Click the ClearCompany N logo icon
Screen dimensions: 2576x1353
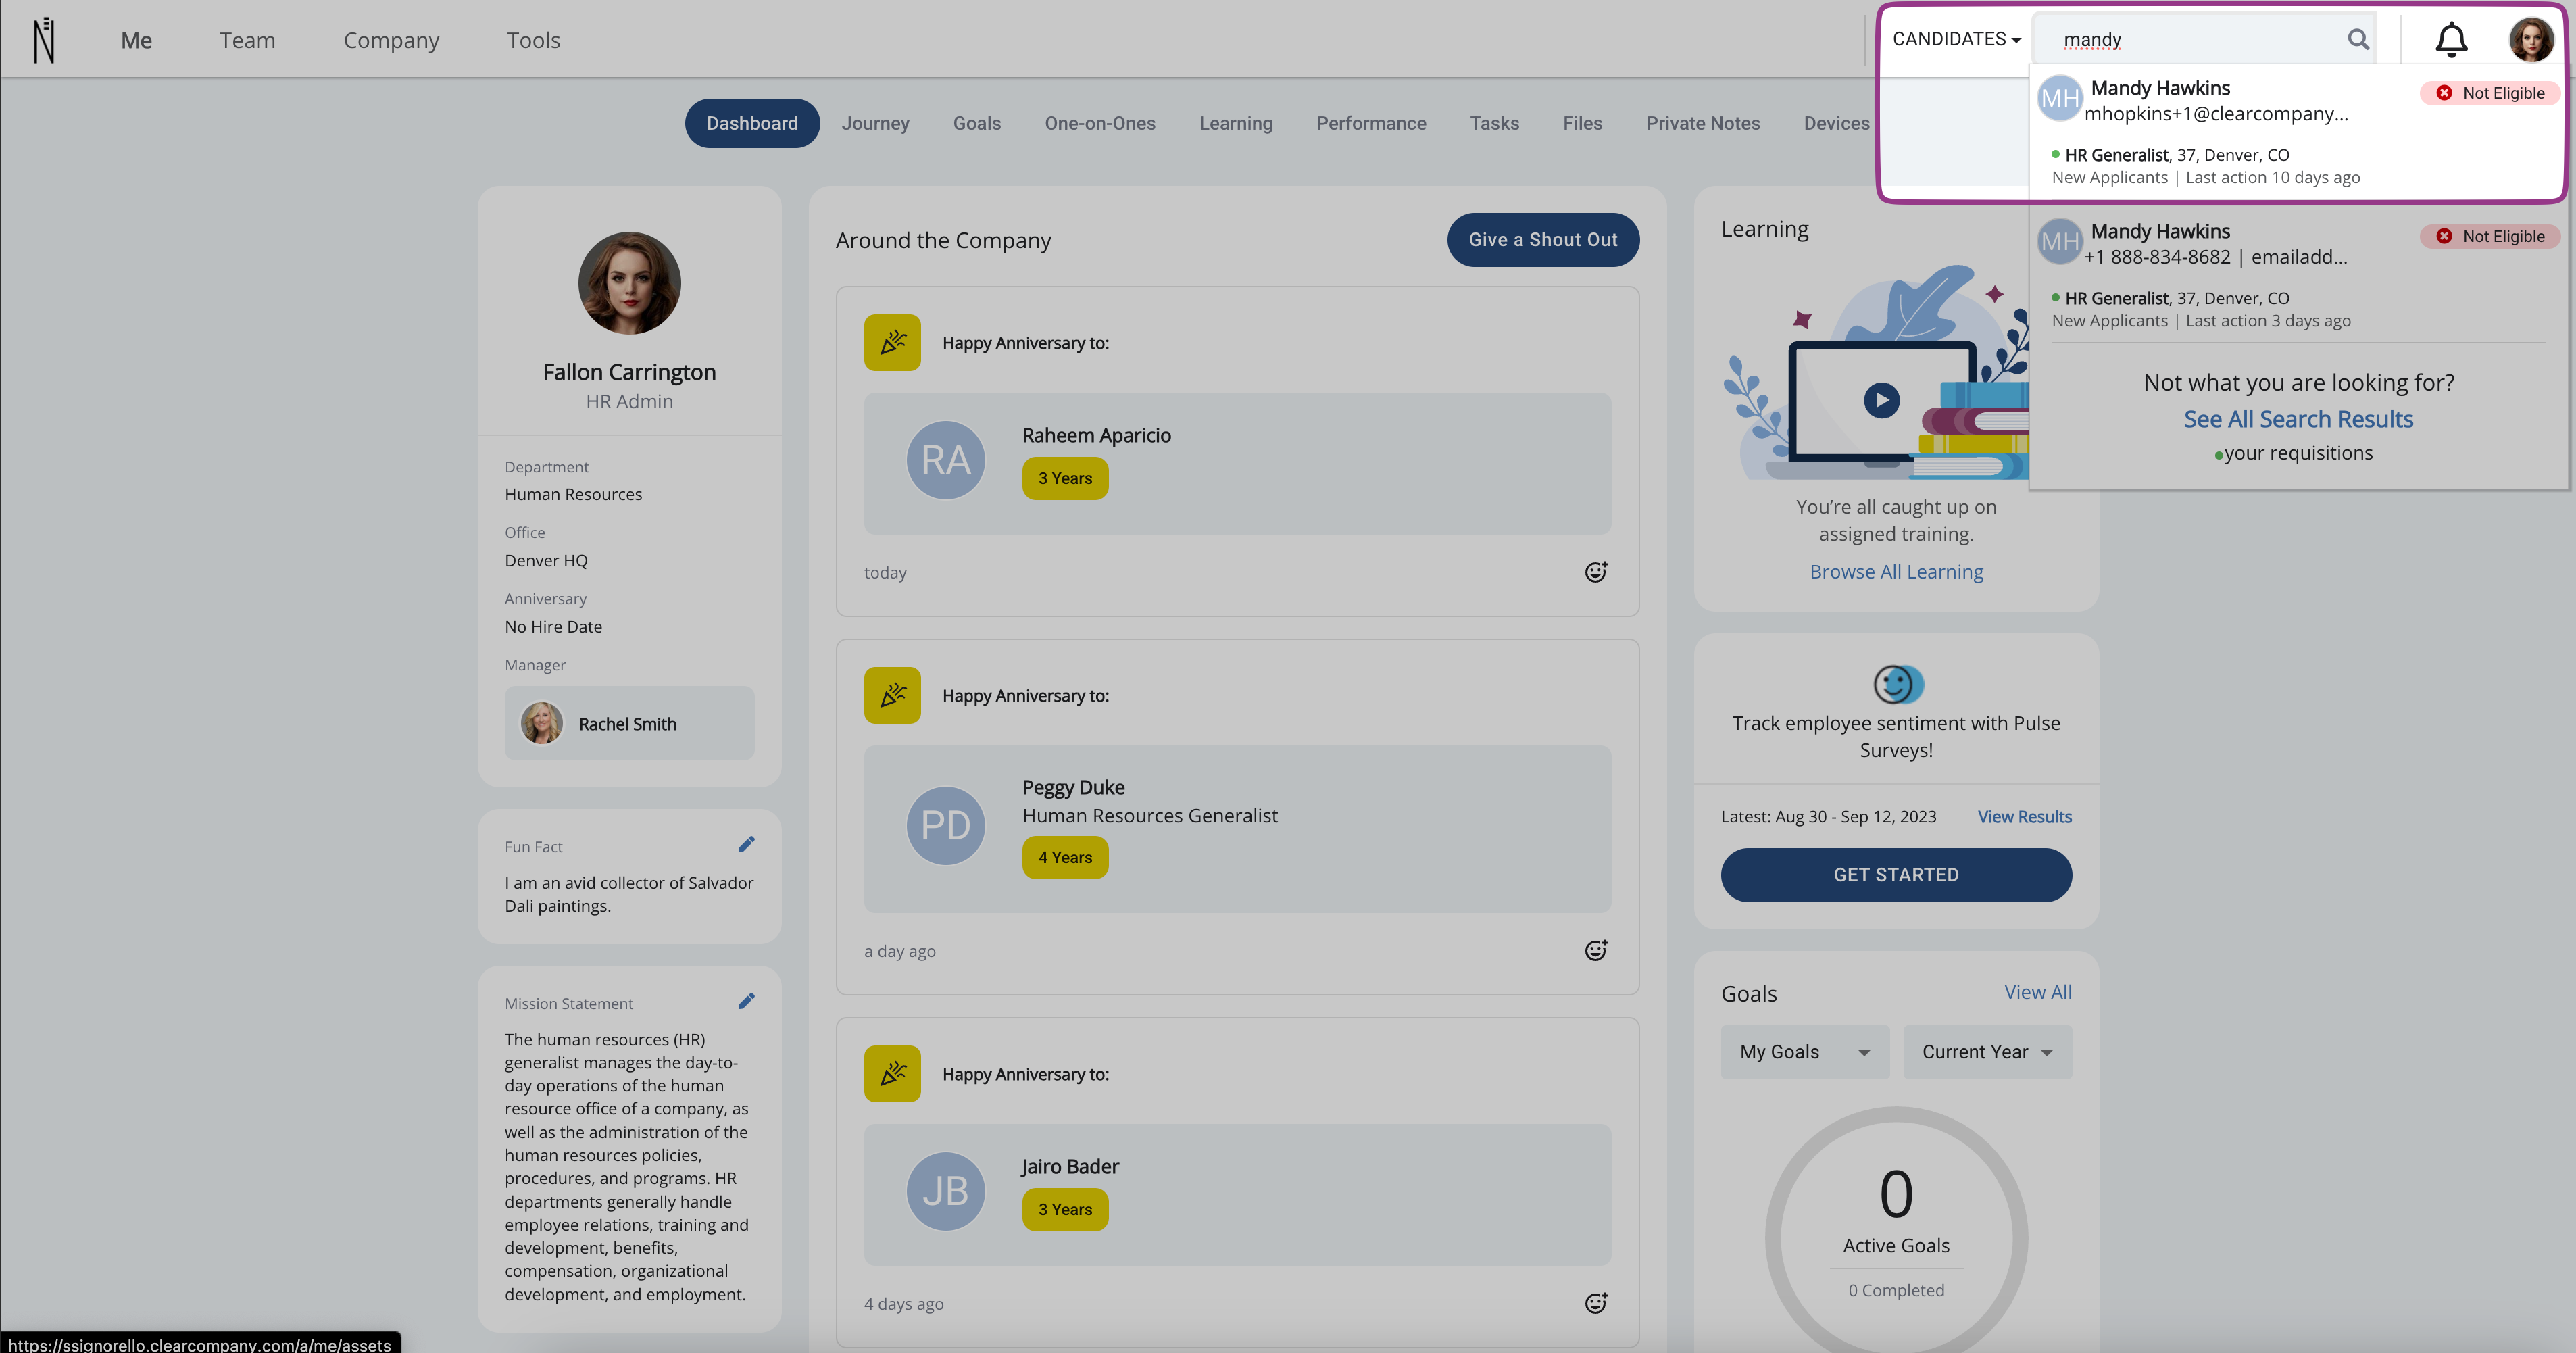tap(44, 40)
